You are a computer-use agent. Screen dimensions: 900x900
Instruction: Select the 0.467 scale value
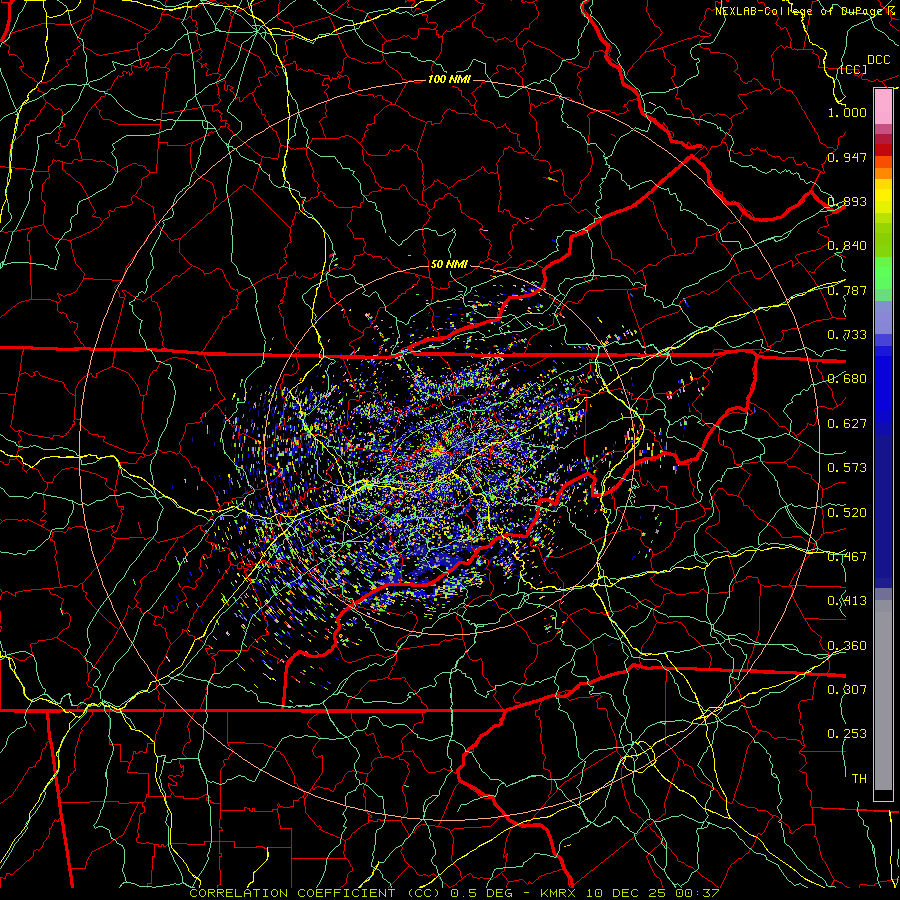pyautogui.click(x=847, y=557)
